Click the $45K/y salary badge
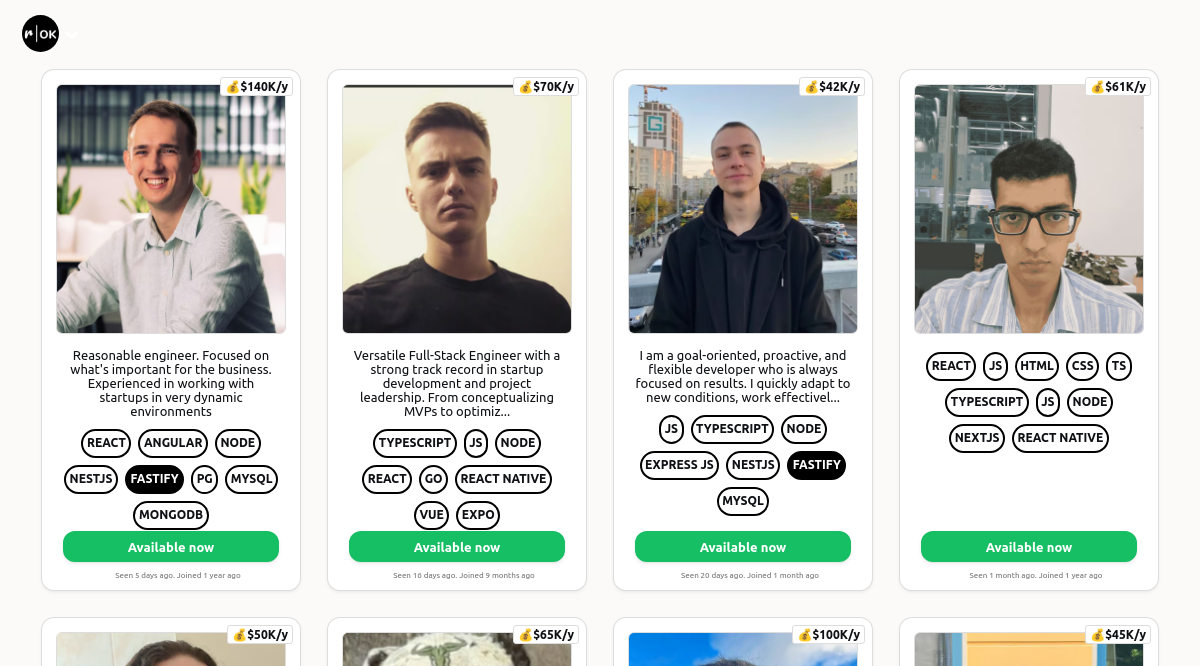Image resolution: width=1200 pixels, height=666 pixels. click(x=1118, y=635)
